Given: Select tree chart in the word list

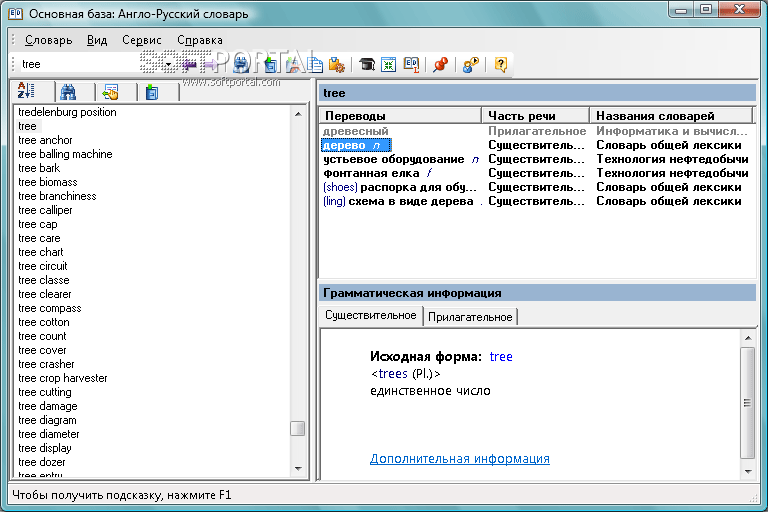Looking at the screenshot, I should [x=41, y=252].
